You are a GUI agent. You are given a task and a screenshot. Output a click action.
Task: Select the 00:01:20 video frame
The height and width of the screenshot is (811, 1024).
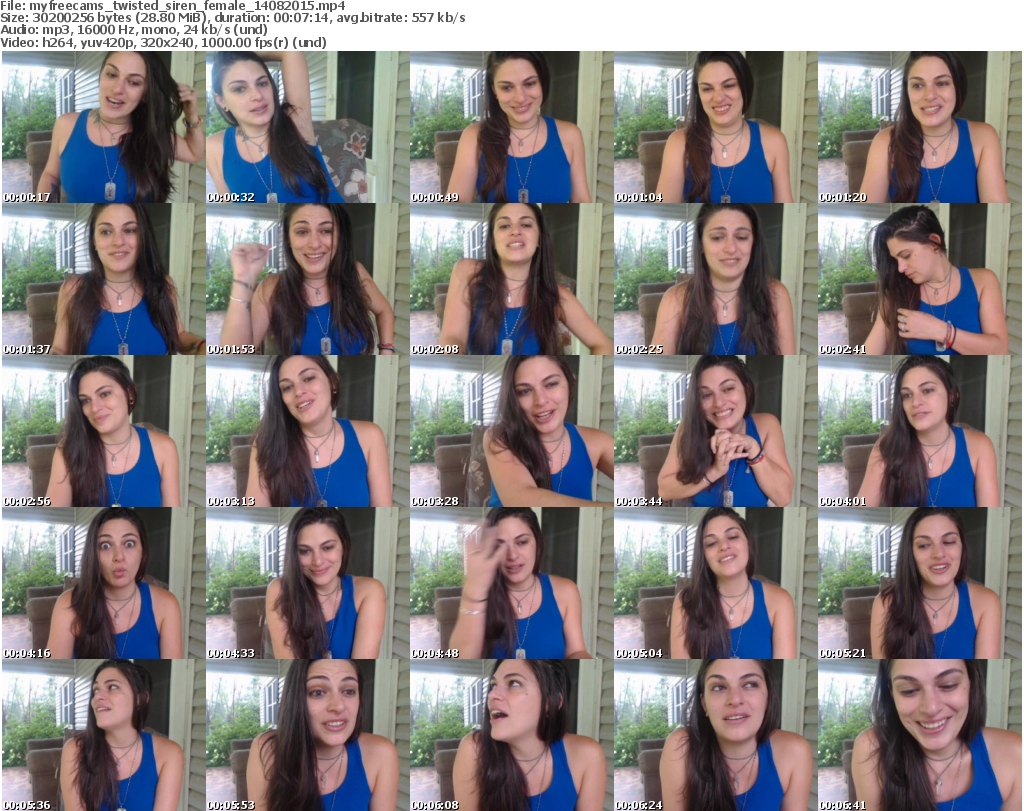pos(920,127)
